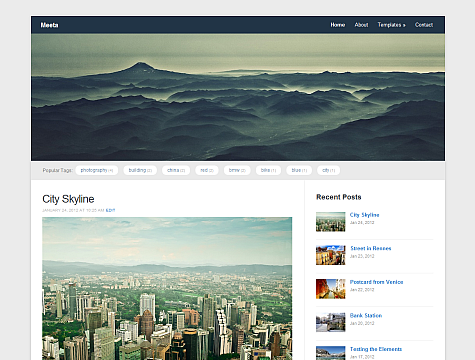Open the Contact page
475x360 pixels.
click(424, 25)
